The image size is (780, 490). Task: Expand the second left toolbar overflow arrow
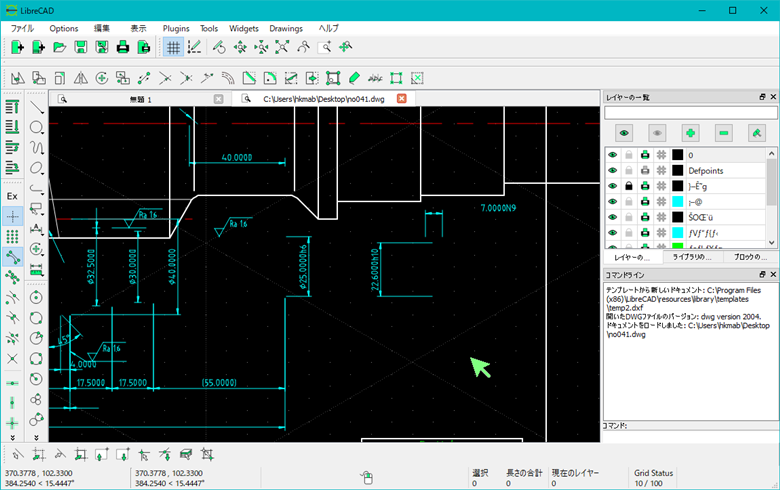coord(36,436)
